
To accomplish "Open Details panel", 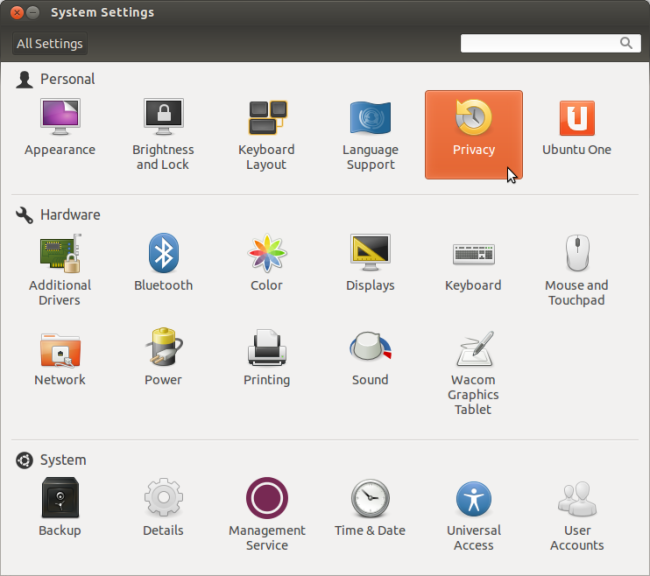I will tap(163, 508).
